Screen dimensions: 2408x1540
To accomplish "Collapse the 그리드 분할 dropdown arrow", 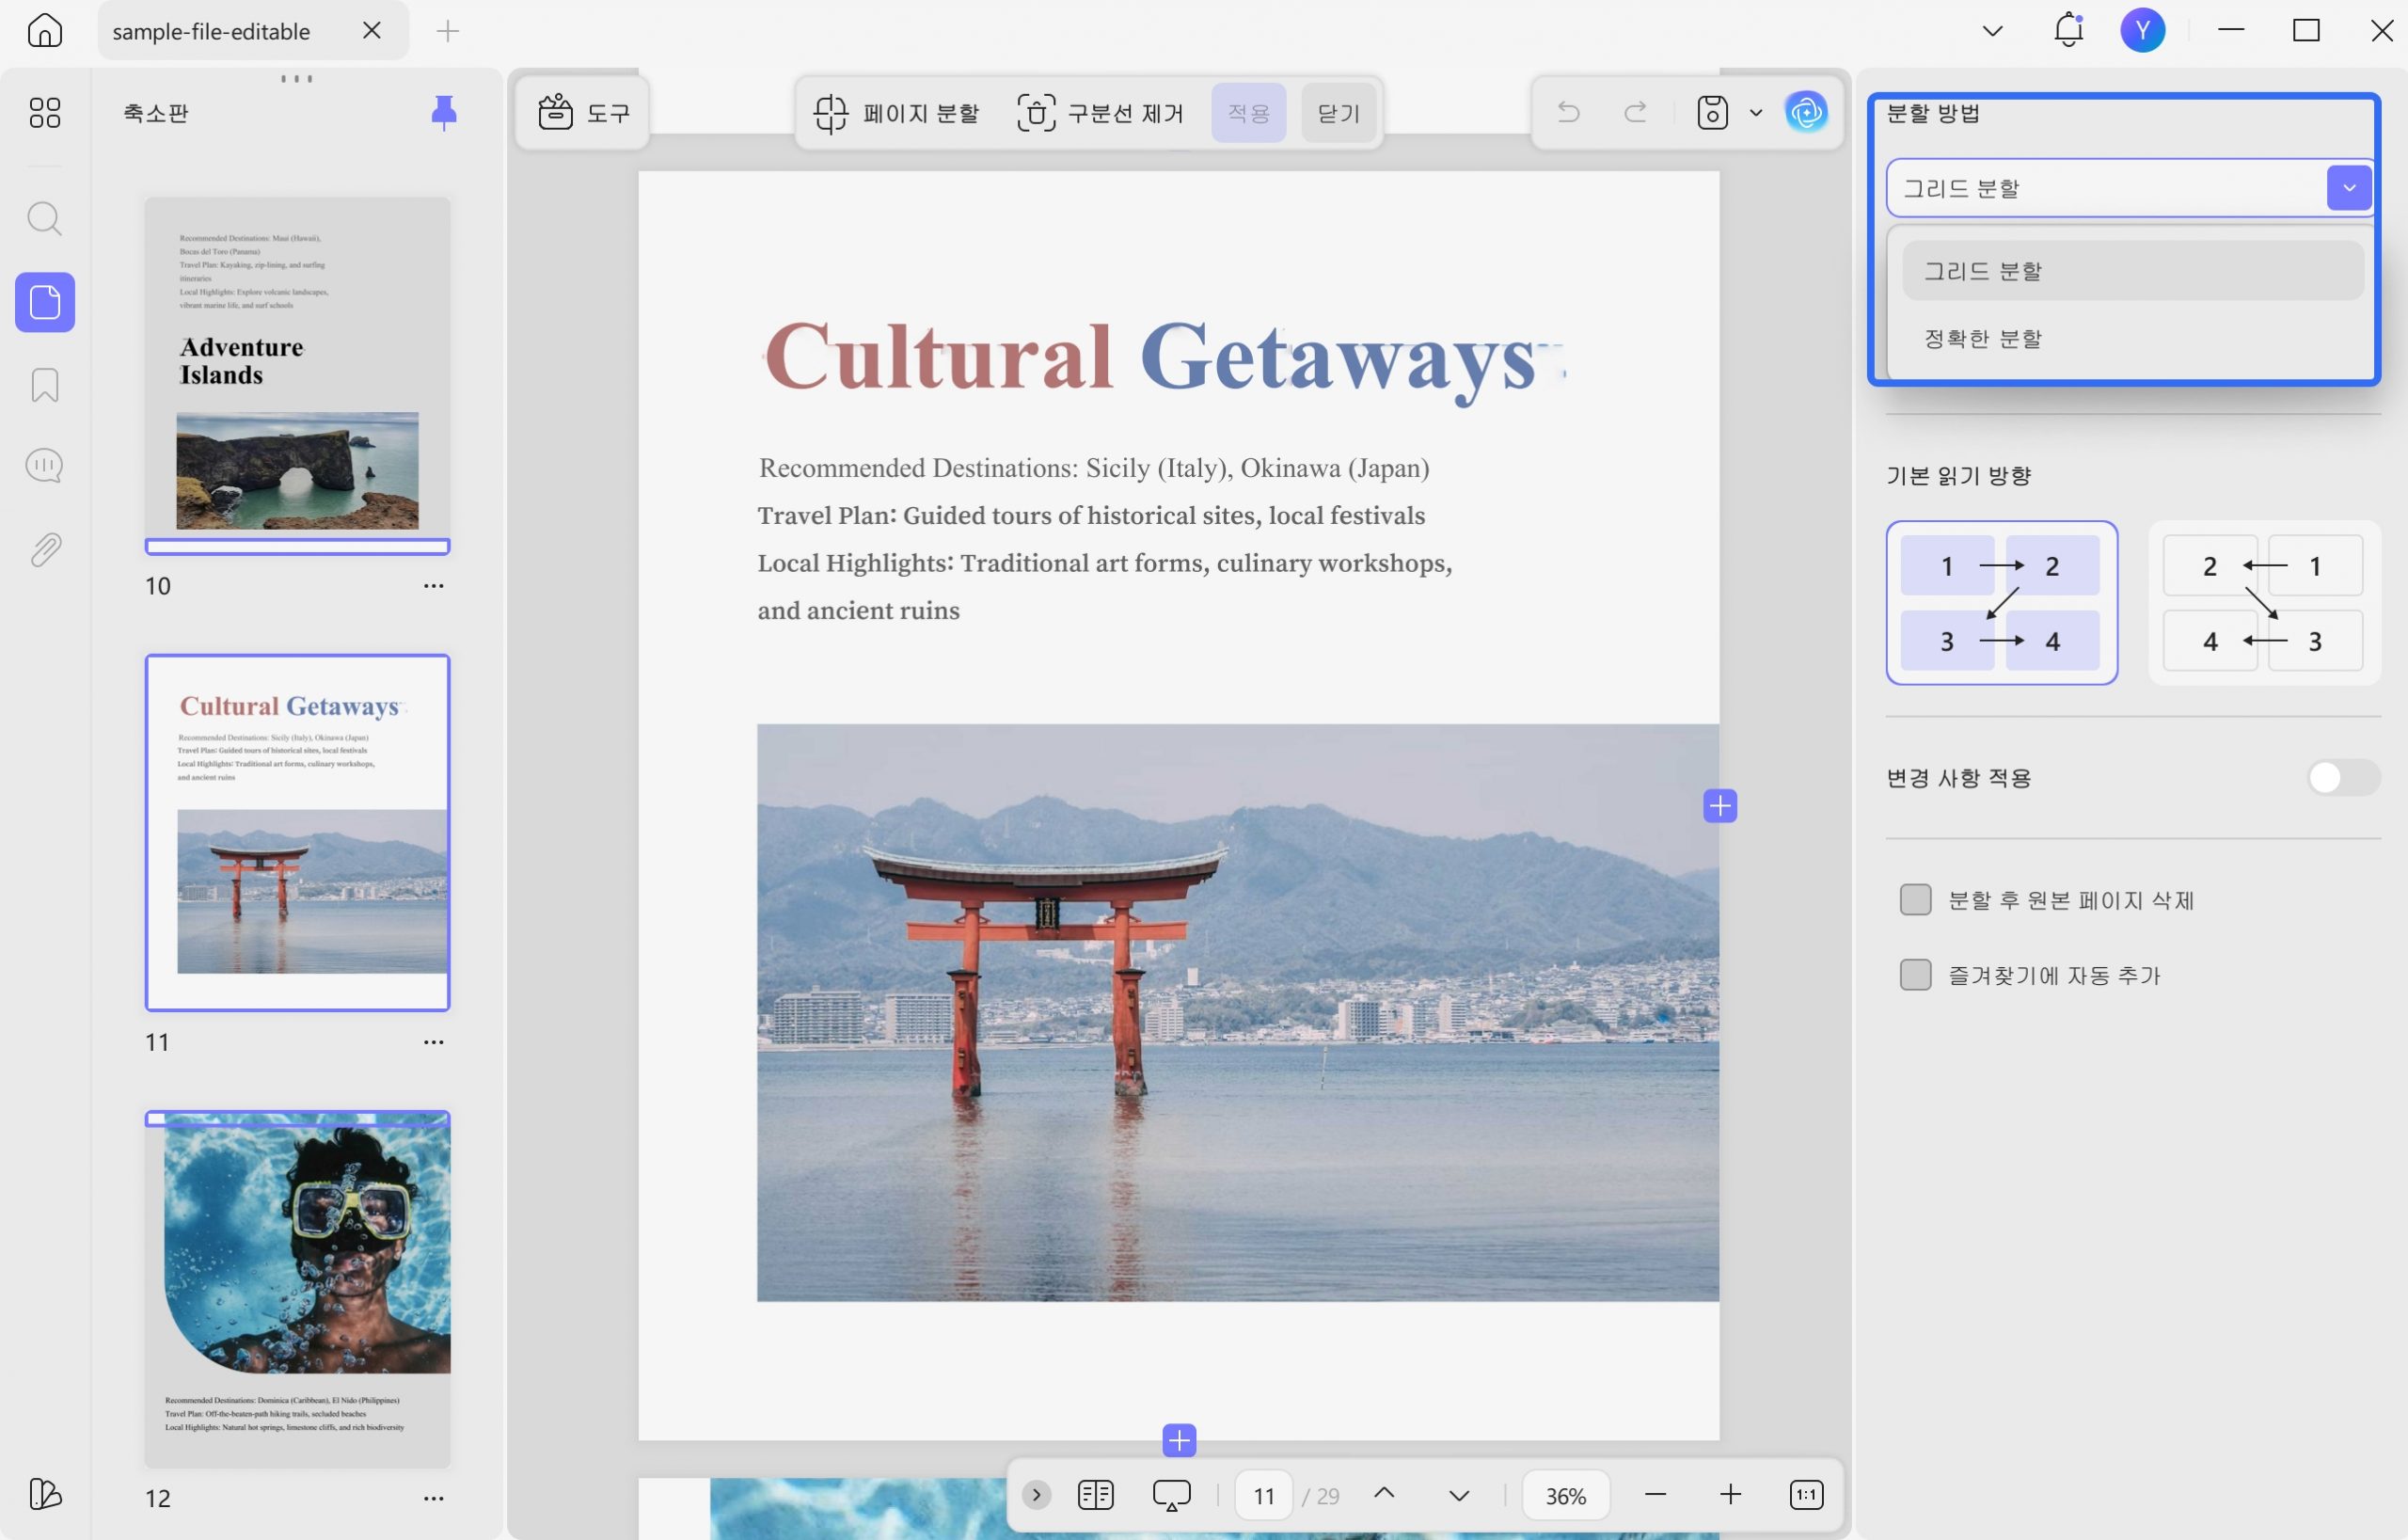I will click(2349, 188).
